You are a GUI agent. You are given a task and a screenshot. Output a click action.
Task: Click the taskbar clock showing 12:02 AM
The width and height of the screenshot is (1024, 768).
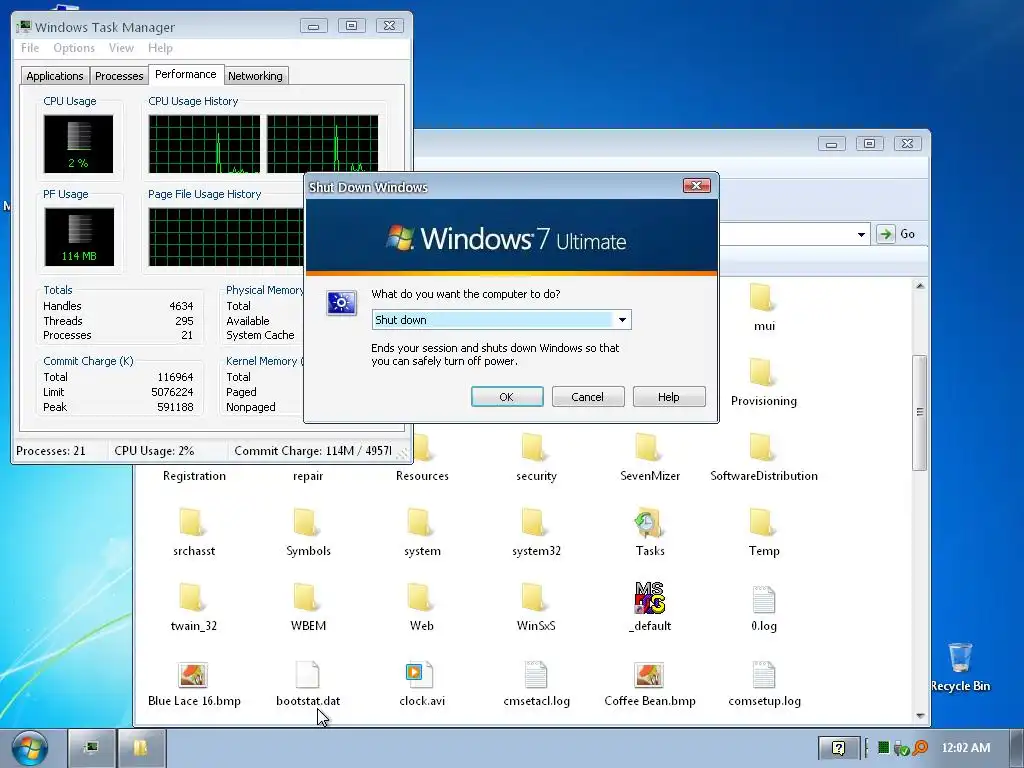pyautogui.click(x=965, y=748)
